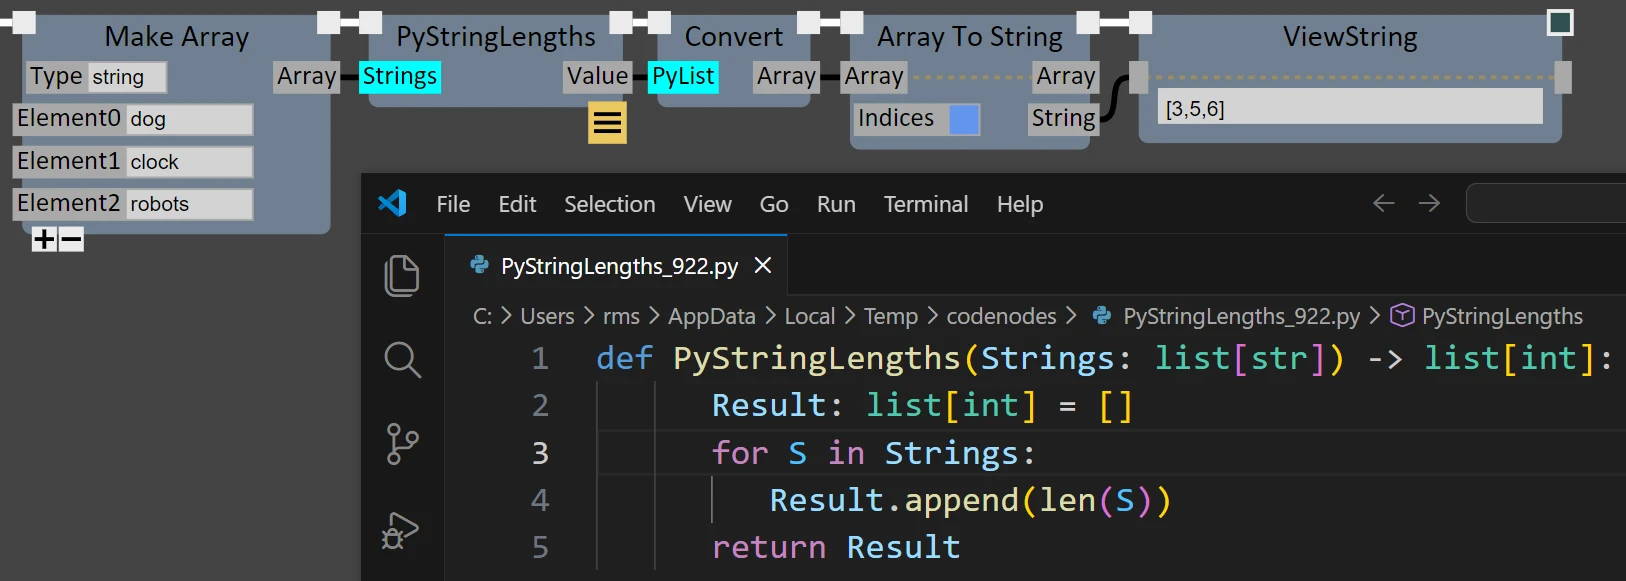Image resolution: width=1626 pixels, height=581 pixels.
Task: Click C: drive in the breadcrumb
Action: click(482, 316)
